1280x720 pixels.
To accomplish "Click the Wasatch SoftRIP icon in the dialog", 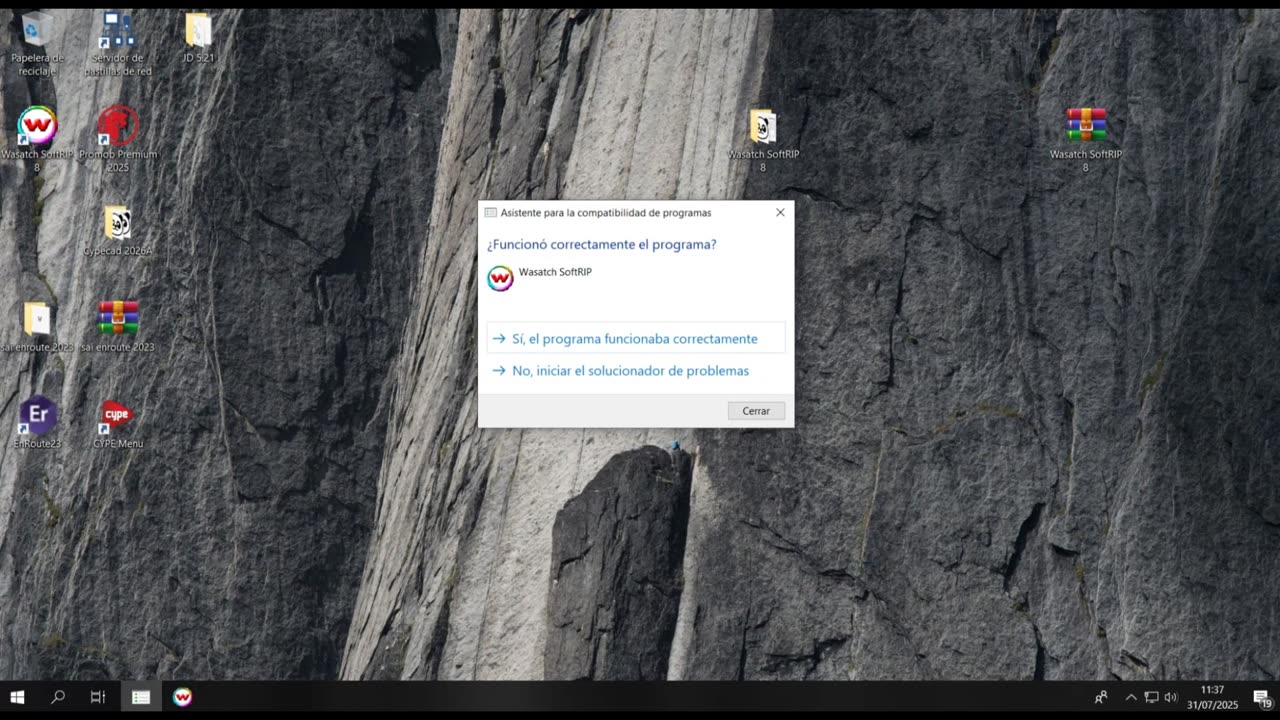I will 500,278.
